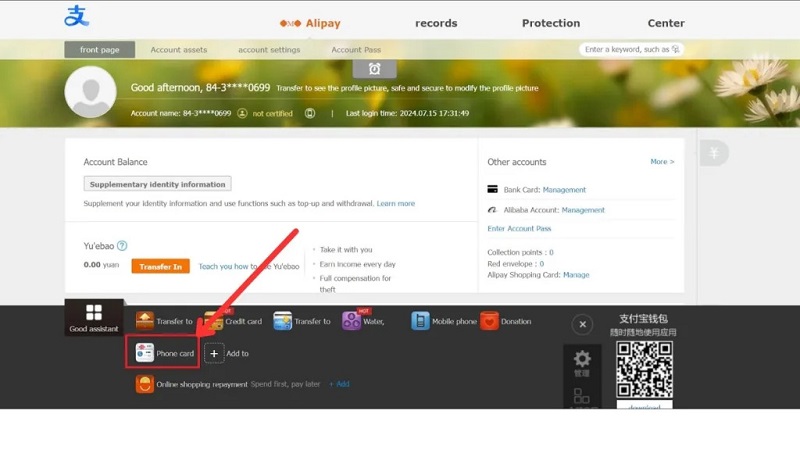
Task: Open the Phone card app icon
Action: pos(145,352)
